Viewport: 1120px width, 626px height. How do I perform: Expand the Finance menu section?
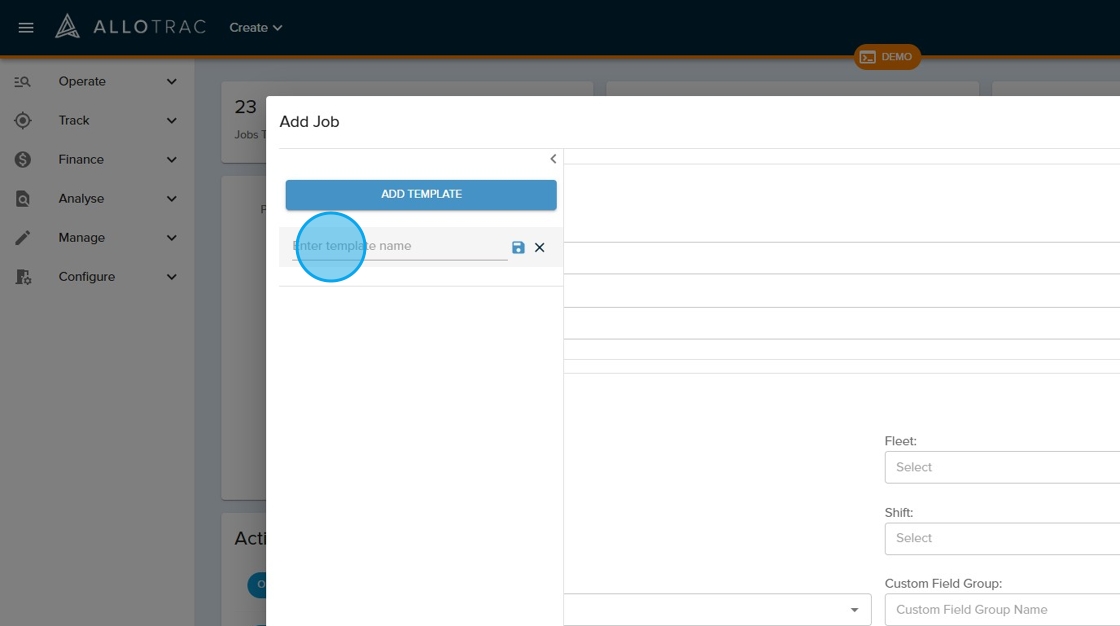click(171, 160)
